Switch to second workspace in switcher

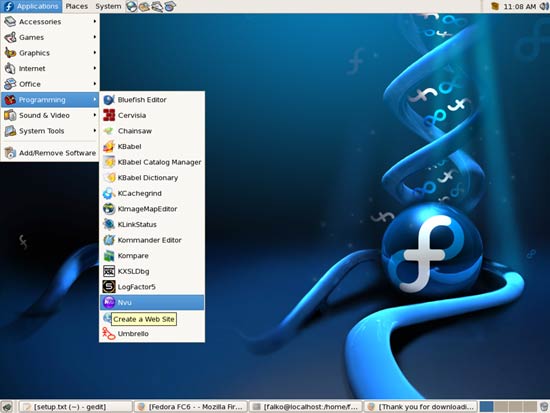pos(501,407)
